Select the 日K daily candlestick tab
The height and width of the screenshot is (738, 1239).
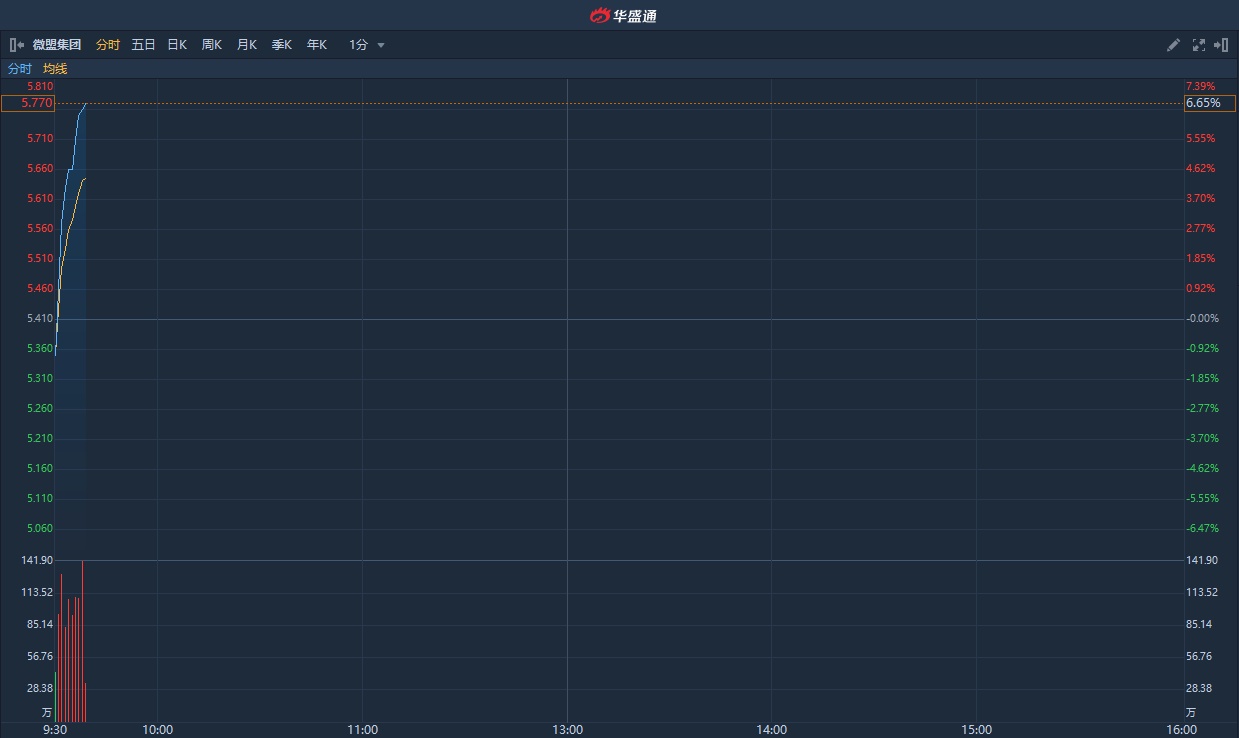[x=177, y=45]
